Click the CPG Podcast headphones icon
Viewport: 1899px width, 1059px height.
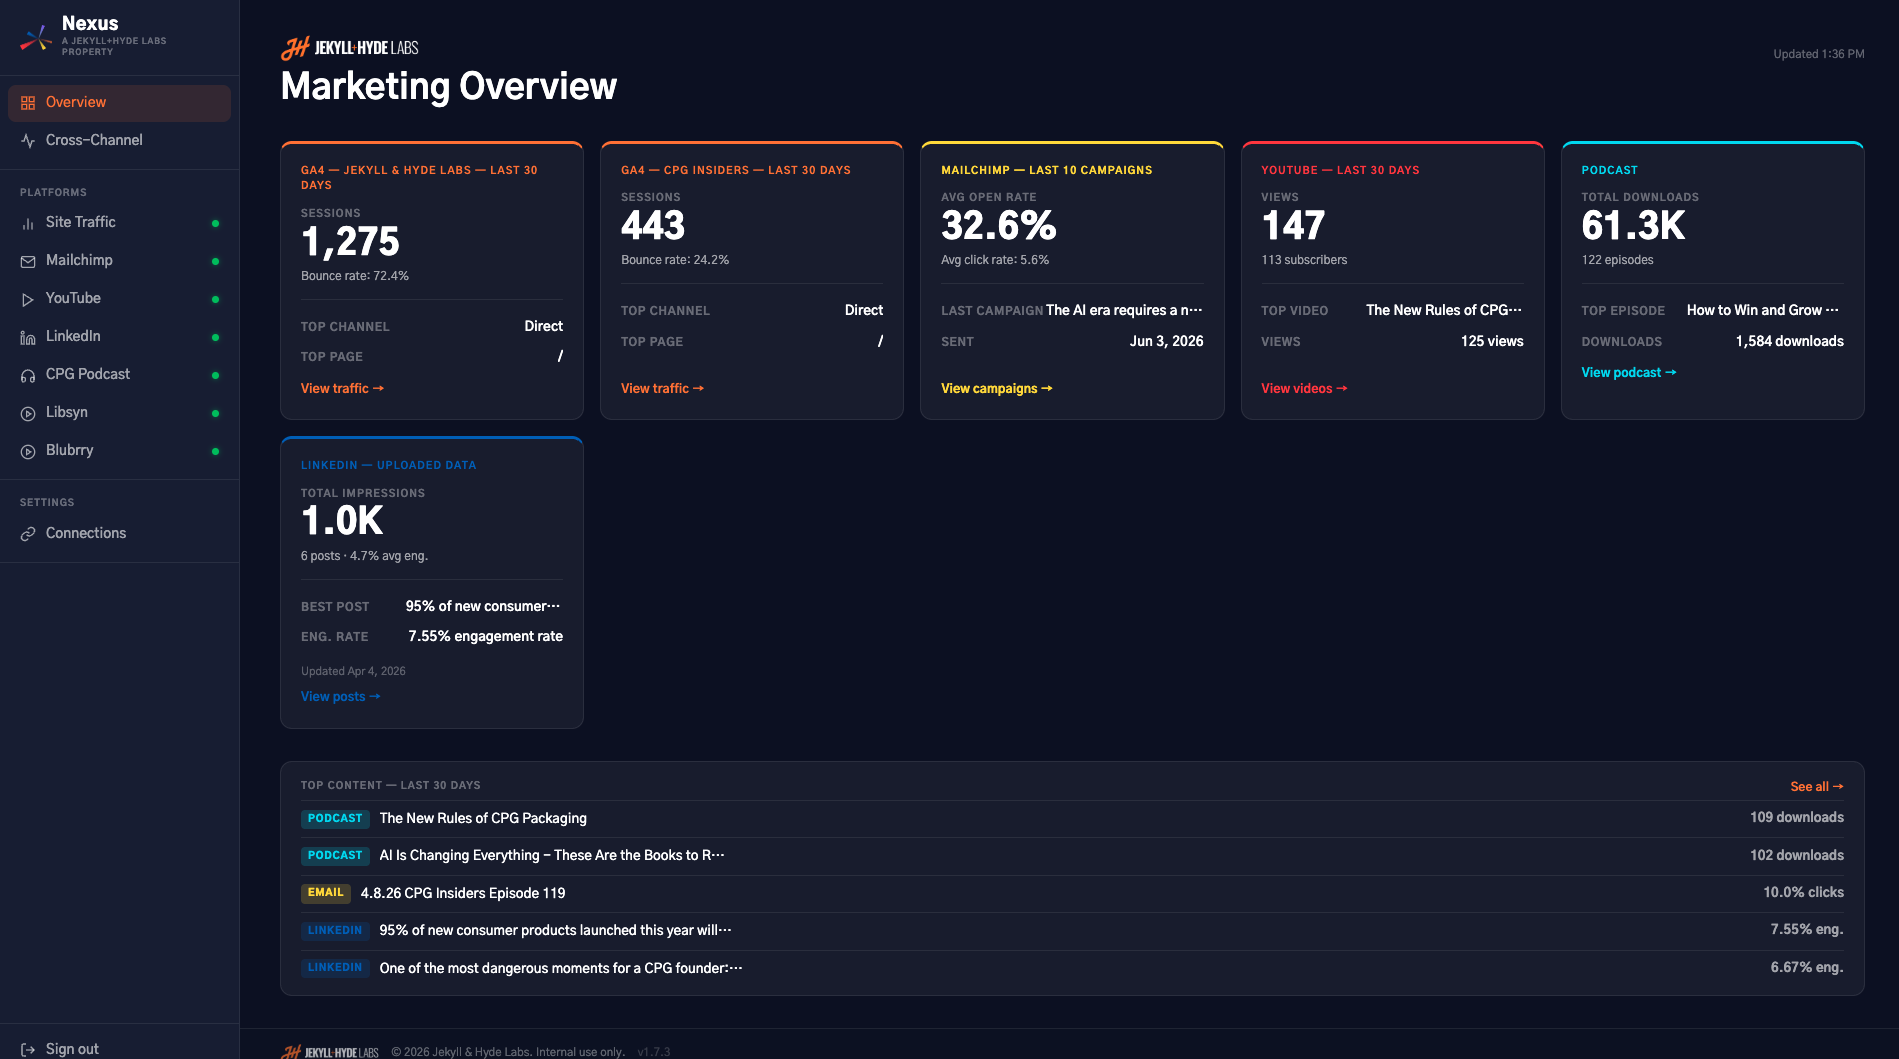click(x=28, y=375)
